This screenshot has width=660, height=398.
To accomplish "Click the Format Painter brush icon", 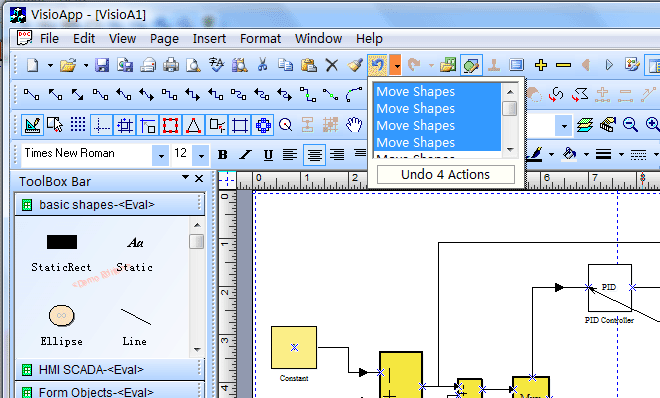I will pyautogui.click(x=355, y=65).
